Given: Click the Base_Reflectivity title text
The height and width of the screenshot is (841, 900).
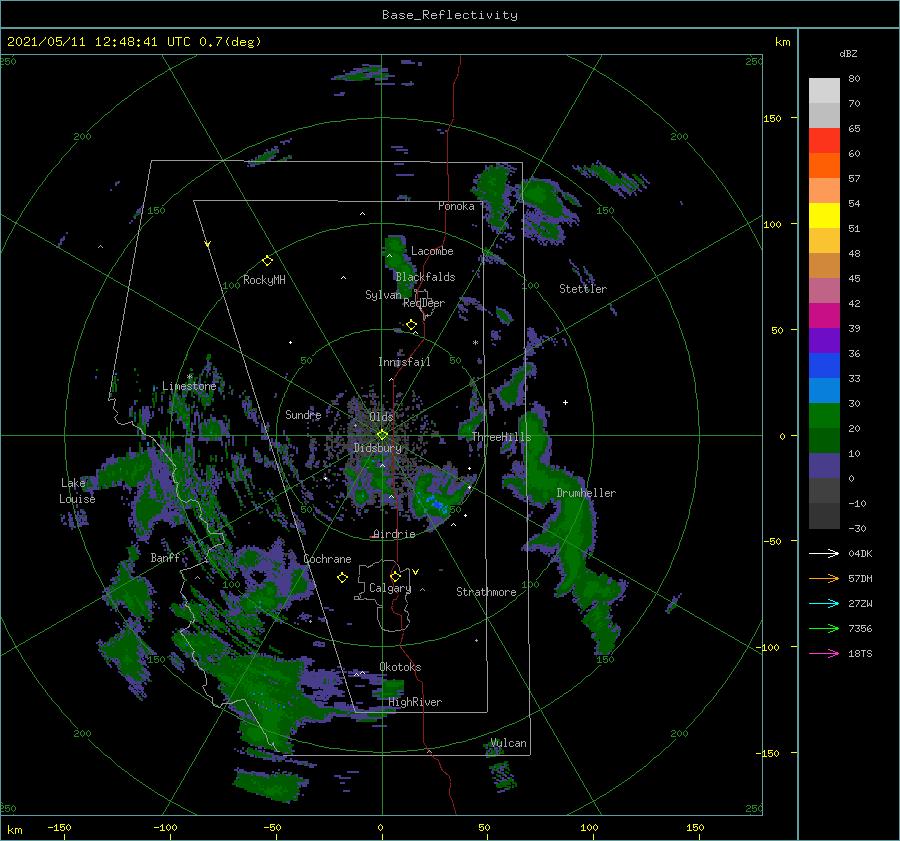Looking at the screenshot, I should coord(449,15).
